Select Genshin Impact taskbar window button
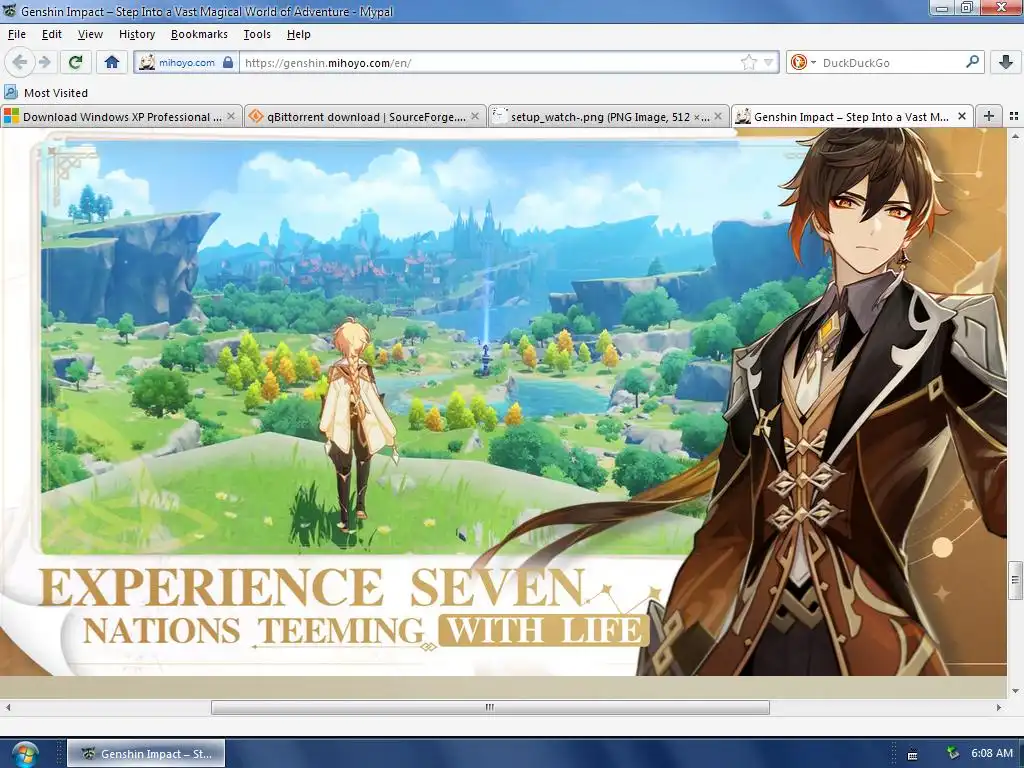The height and width of the screenshot is (768, 1024). (x=146, y=754)
